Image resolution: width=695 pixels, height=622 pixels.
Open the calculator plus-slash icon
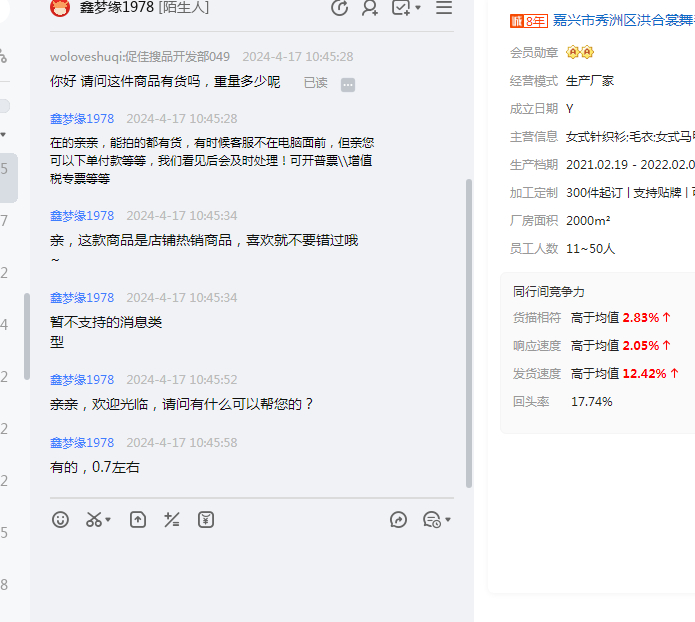click(172, 519)
